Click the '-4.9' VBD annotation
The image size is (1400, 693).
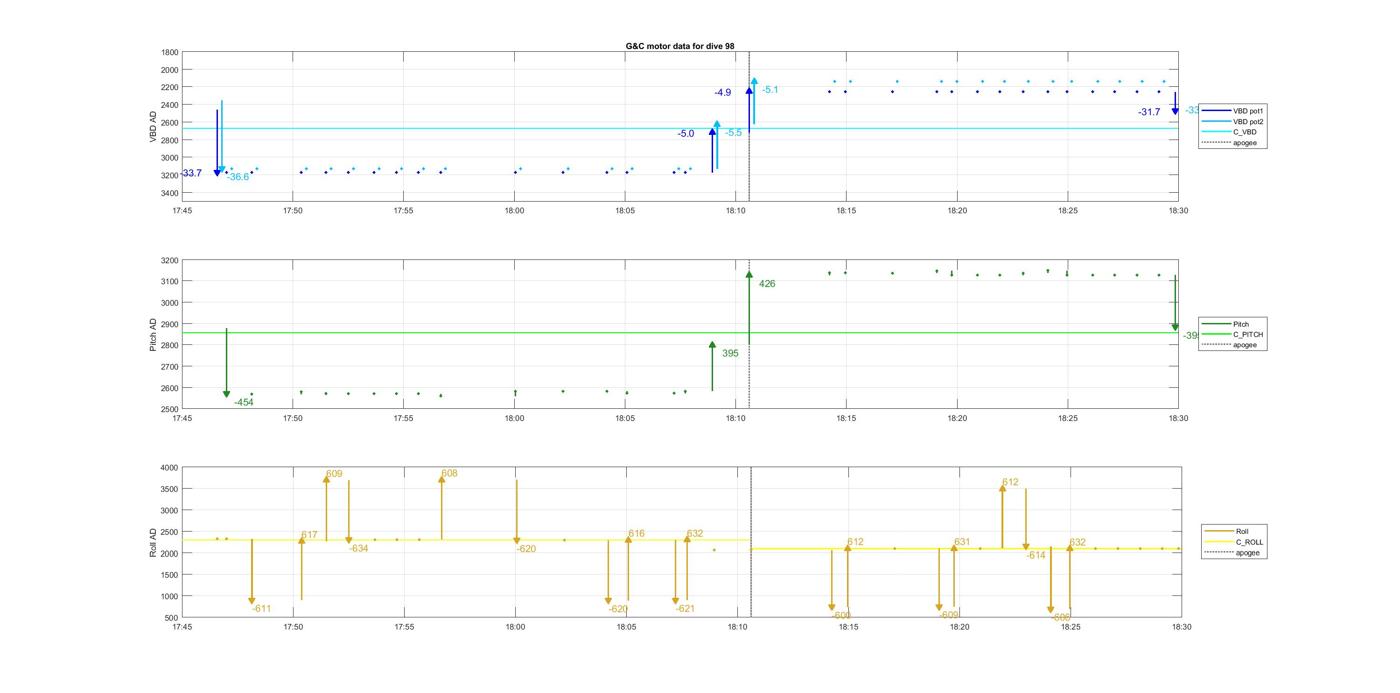[x=722, y=93]
